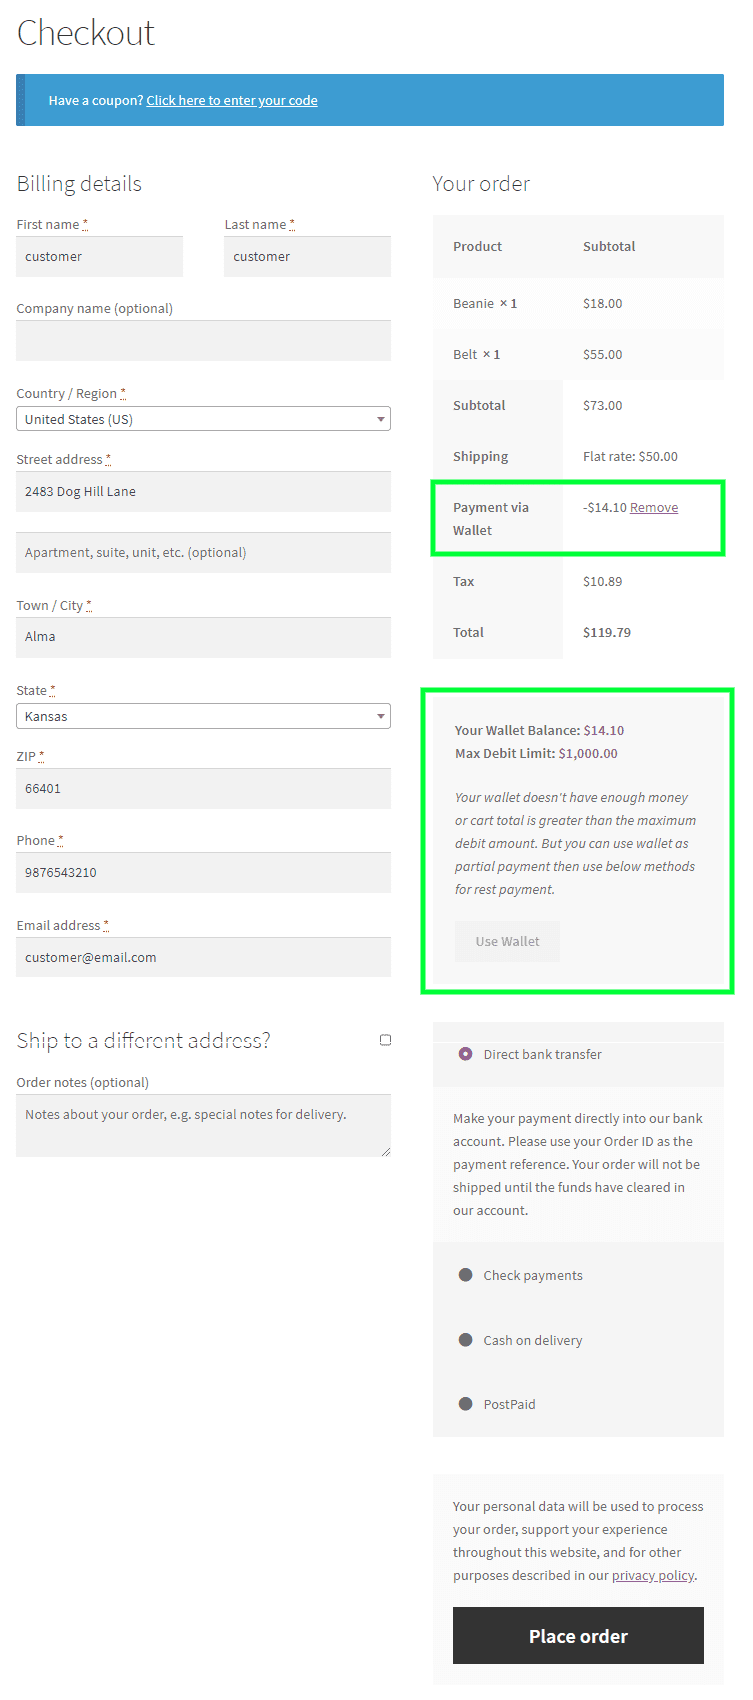
Task: Select Check payments as payment method
Action: tap(465, 1274)
